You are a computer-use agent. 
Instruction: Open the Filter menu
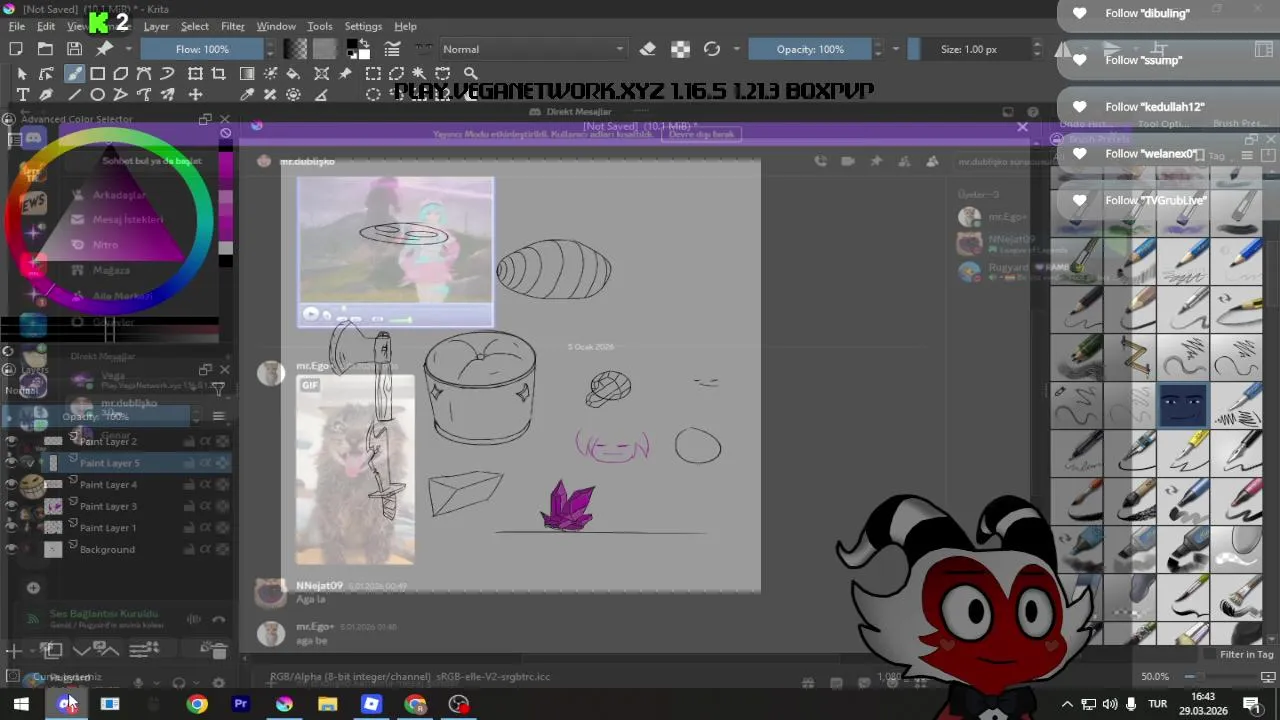pyautogui.click(x=233, y=27)
